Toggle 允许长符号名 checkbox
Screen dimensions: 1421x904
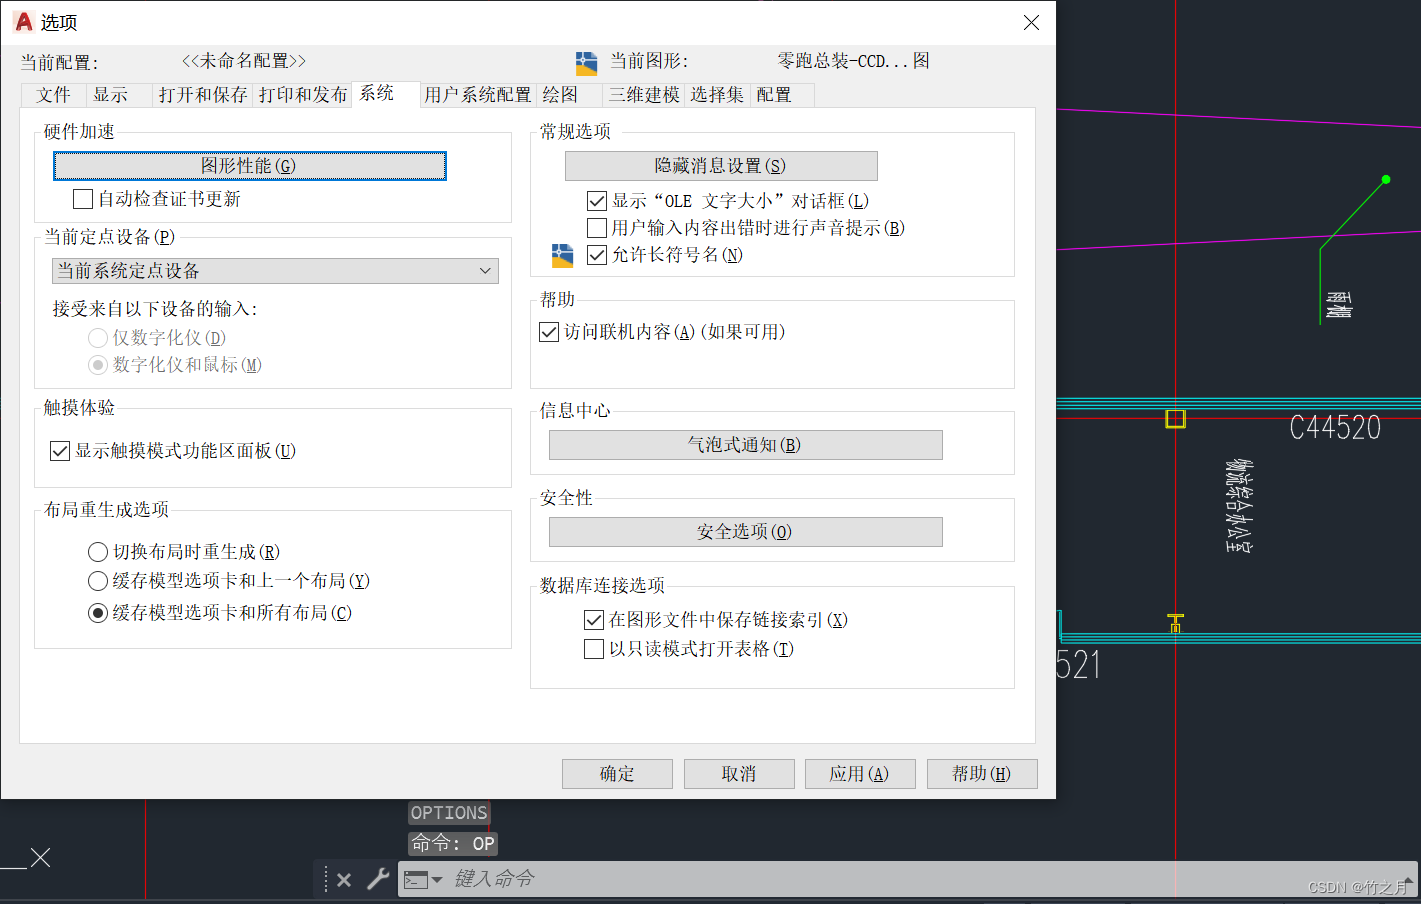[597, 255]
